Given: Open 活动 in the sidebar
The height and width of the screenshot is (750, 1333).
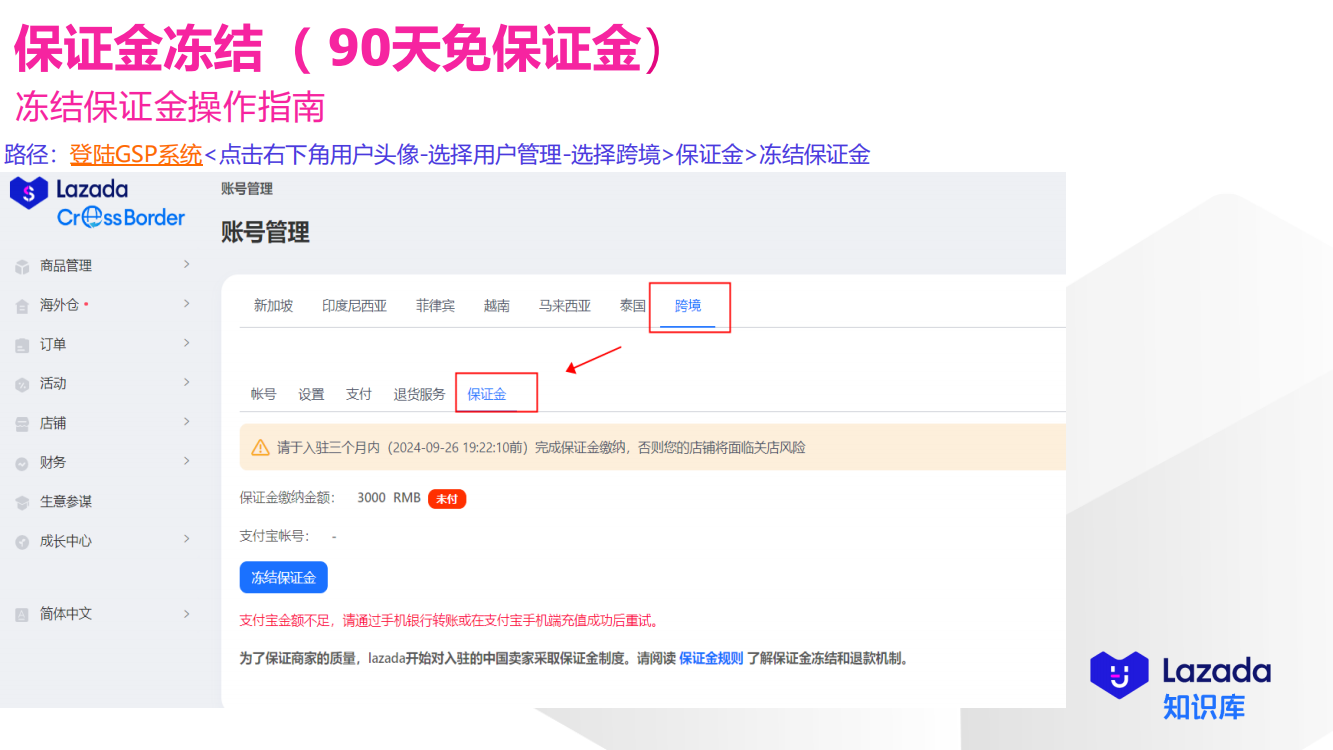Looking at the screenshot, I should (53, 383).
